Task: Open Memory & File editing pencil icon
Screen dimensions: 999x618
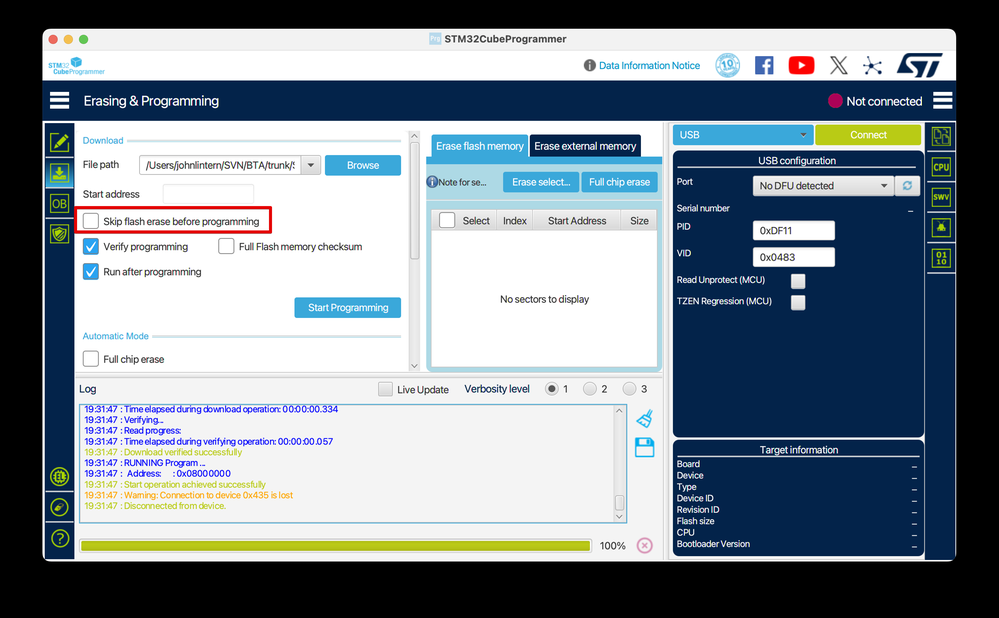Action: point(59,142)
